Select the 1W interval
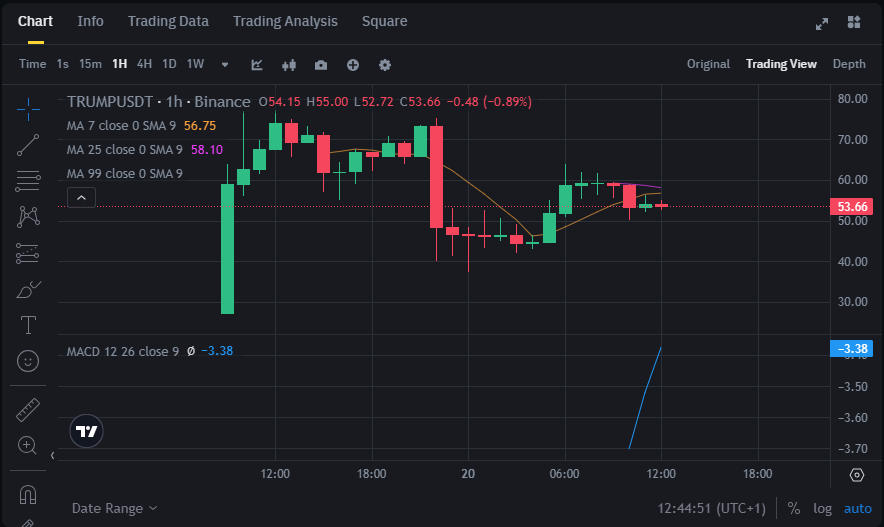Viewport: 884px width, 527px height. tap(195, 64)
